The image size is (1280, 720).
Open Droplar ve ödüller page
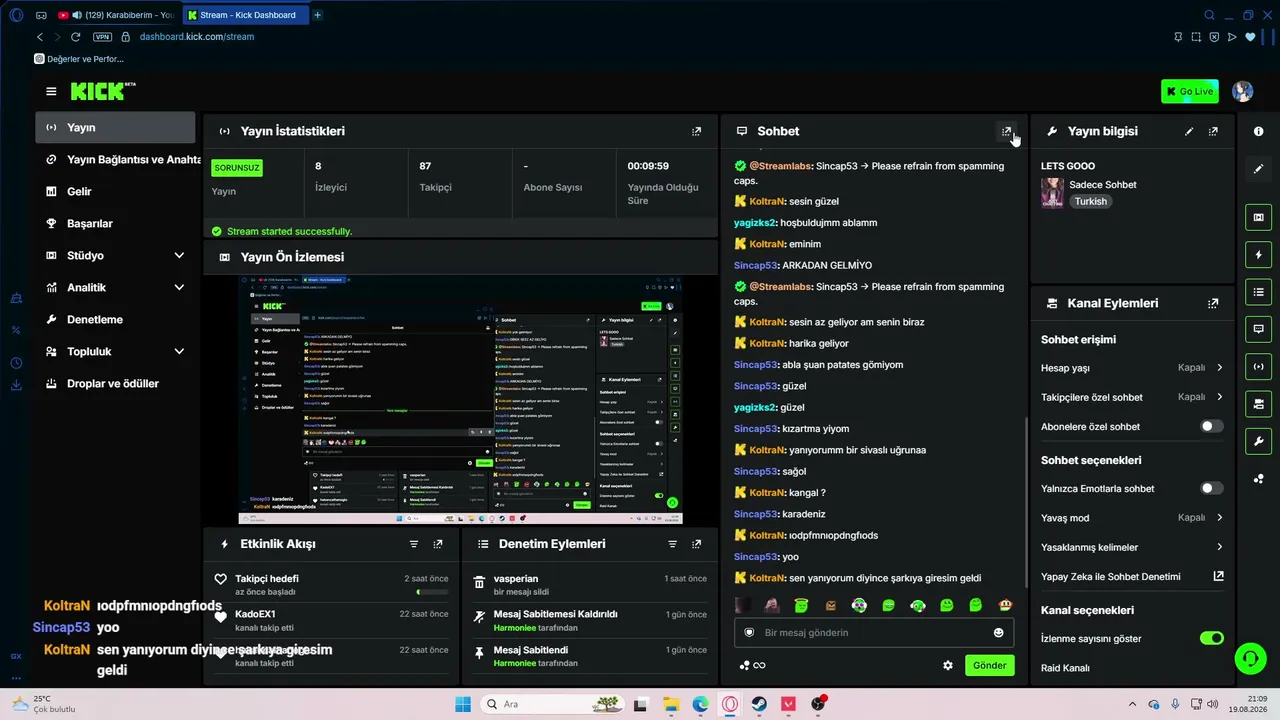116,383
